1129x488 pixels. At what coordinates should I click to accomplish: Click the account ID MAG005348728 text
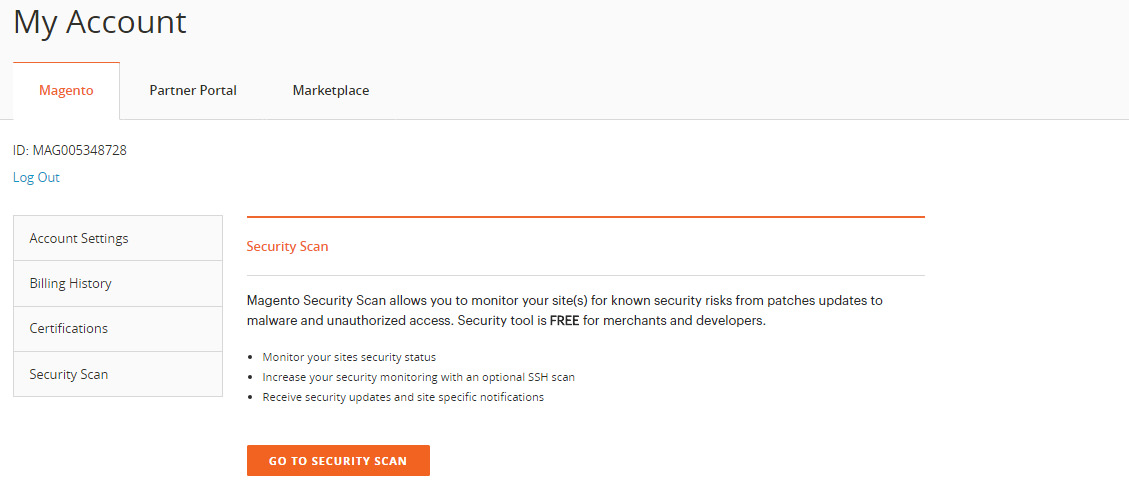click(x=70, y=150)
